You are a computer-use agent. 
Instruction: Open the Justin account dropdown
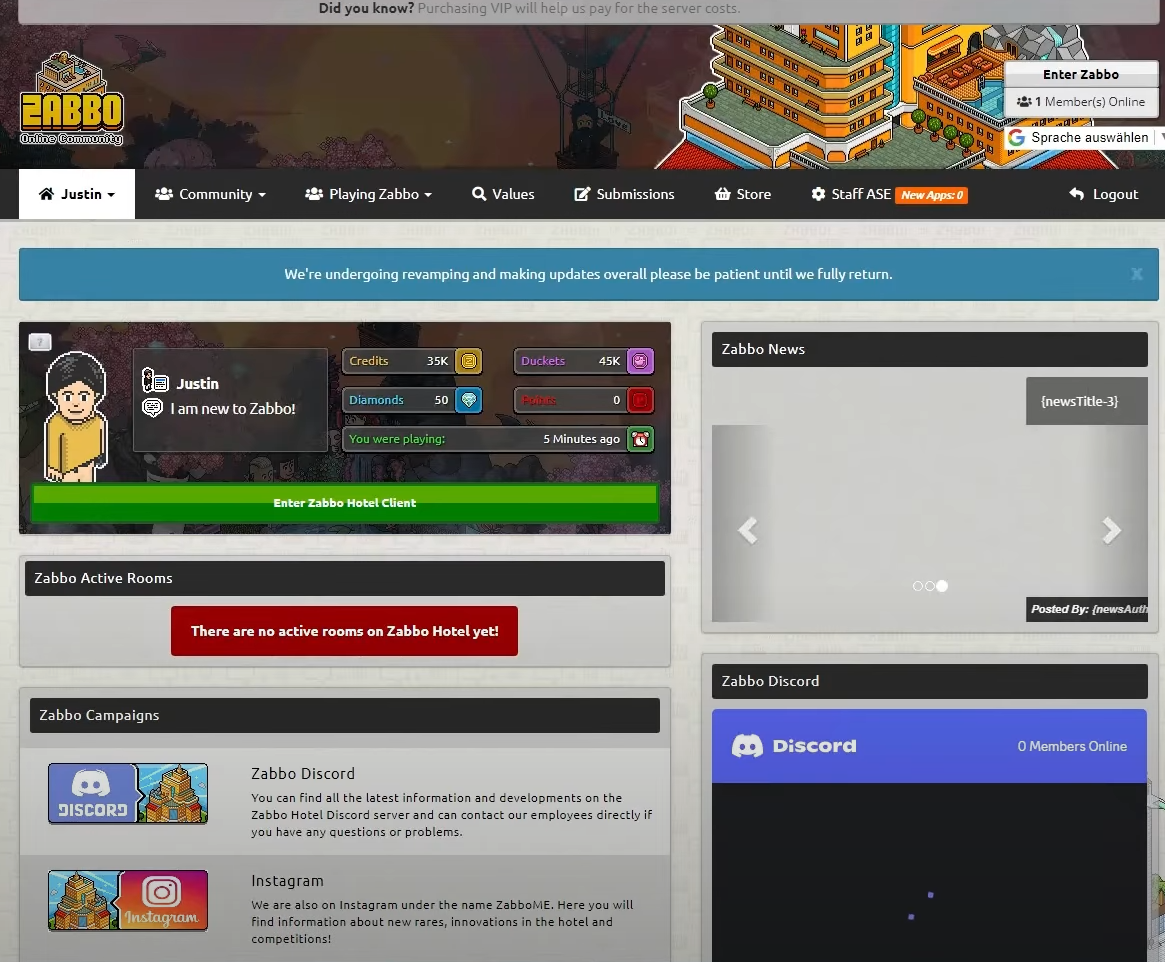[x=77, y=194]
